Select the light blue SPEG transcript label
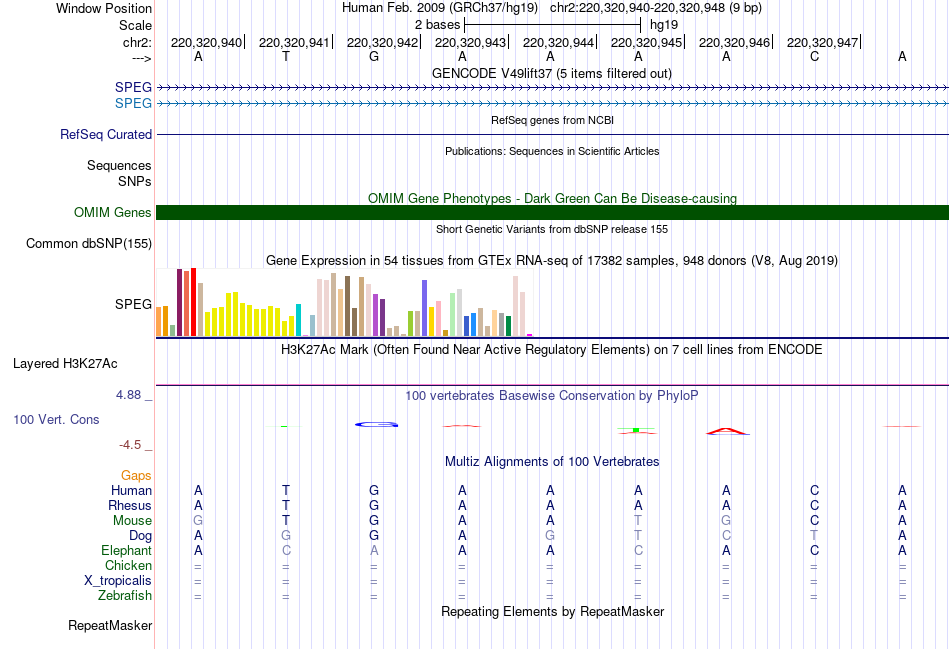Screen dimensions: 950x649 [133, 103]
